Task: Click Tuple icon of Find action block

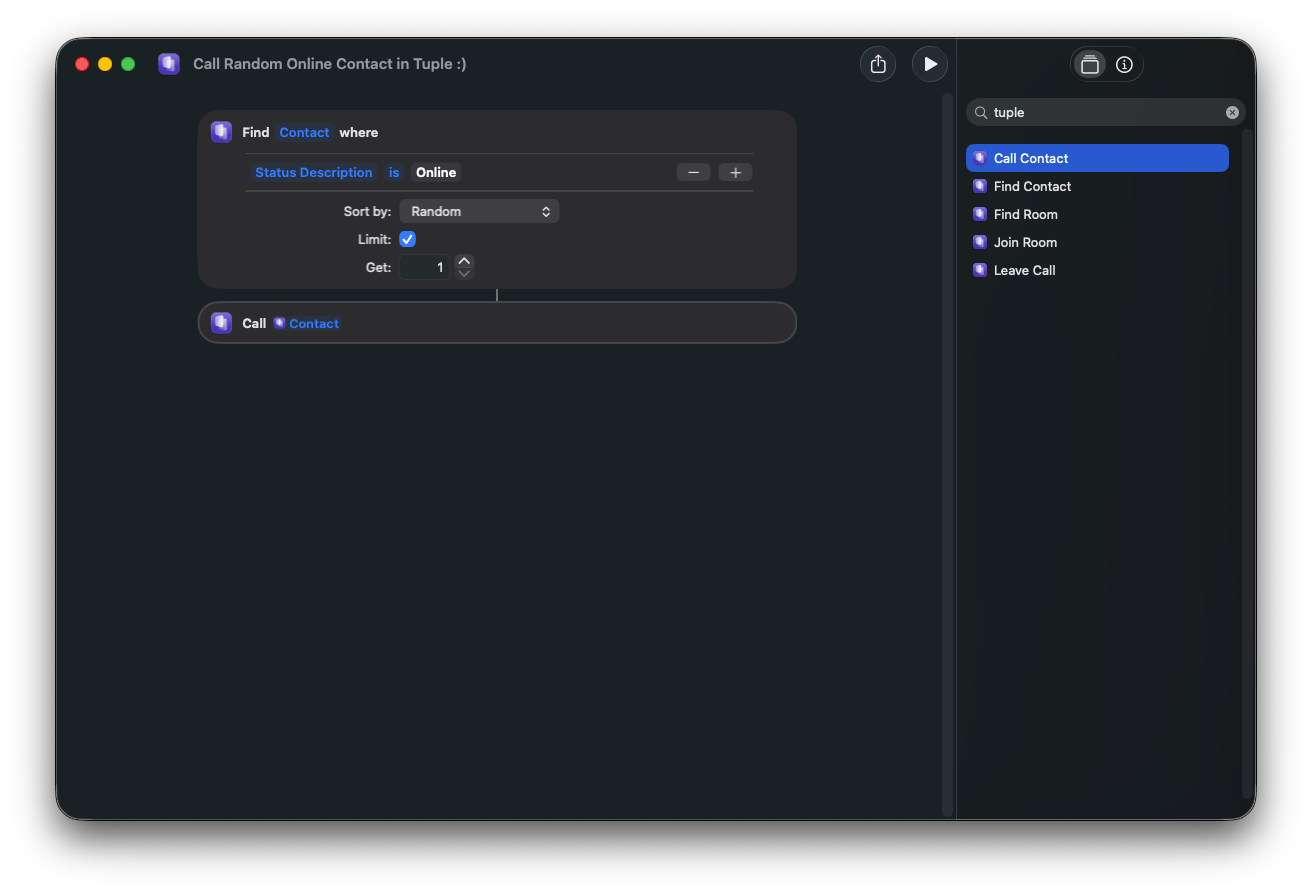Action: (221, 132)
